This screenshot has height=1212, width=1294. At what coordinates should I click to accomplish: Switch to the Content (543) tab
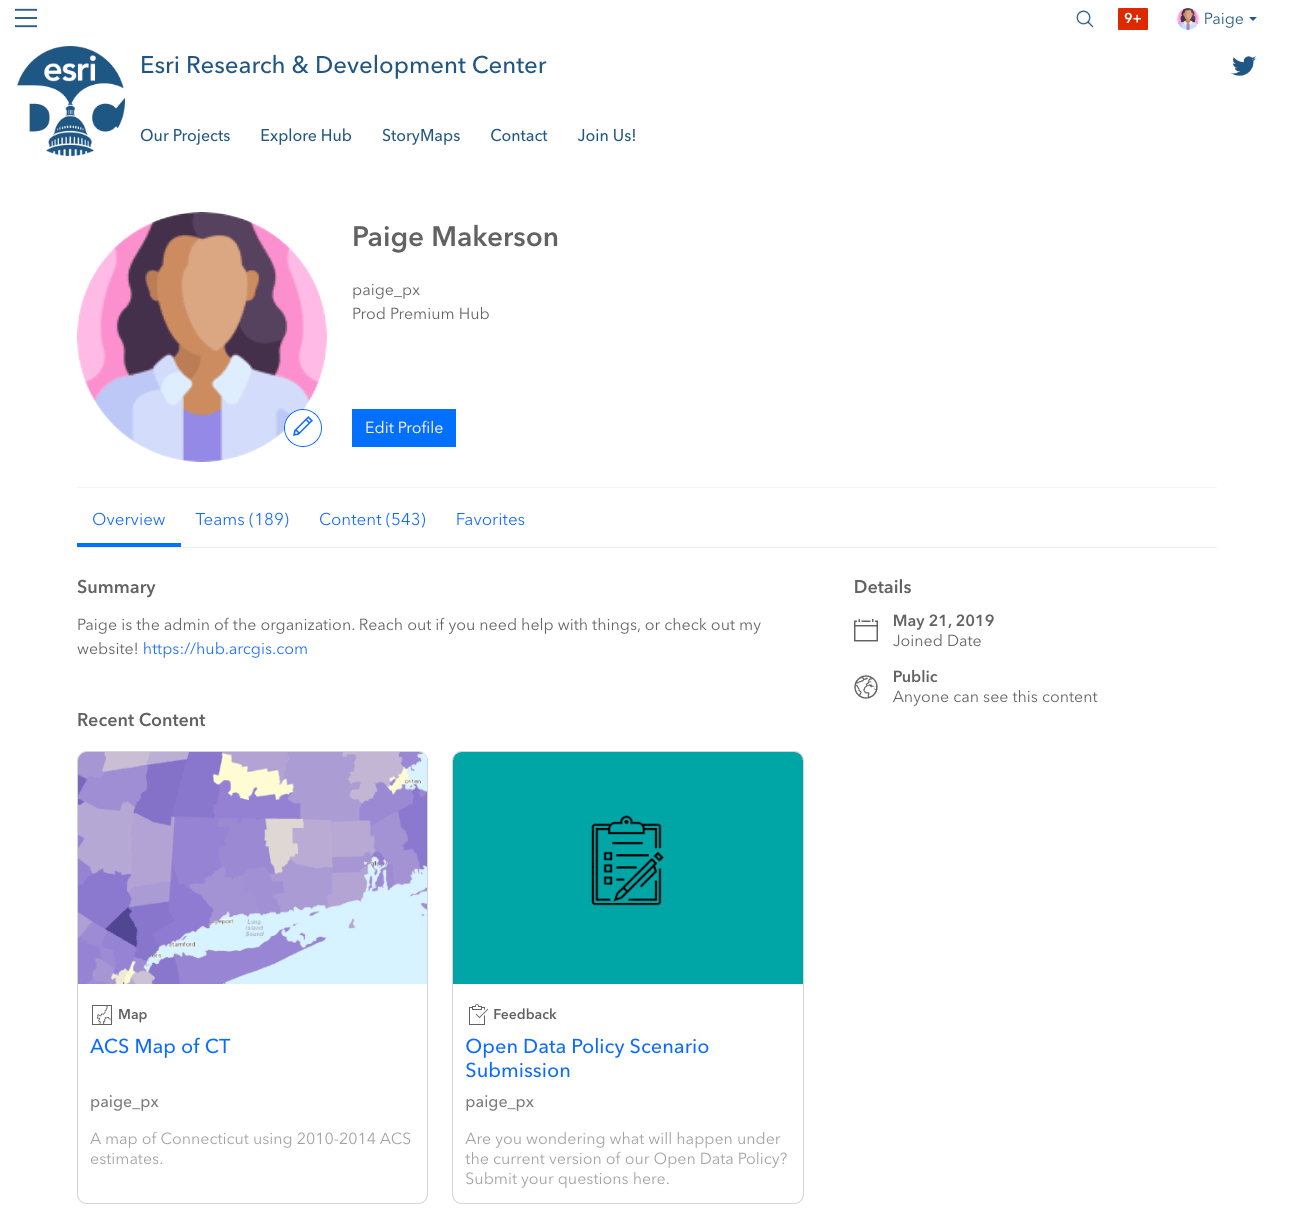(373, 520)
